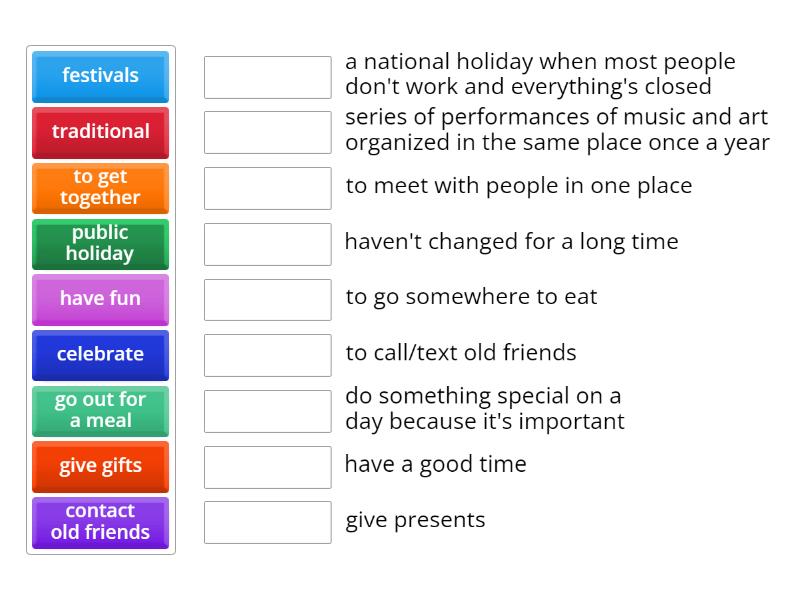This screenshot has width=800, height=600.
Task: Click the definition text 'to meet with people in one place'
Action: pyautogui.click(x=518, y=185)
